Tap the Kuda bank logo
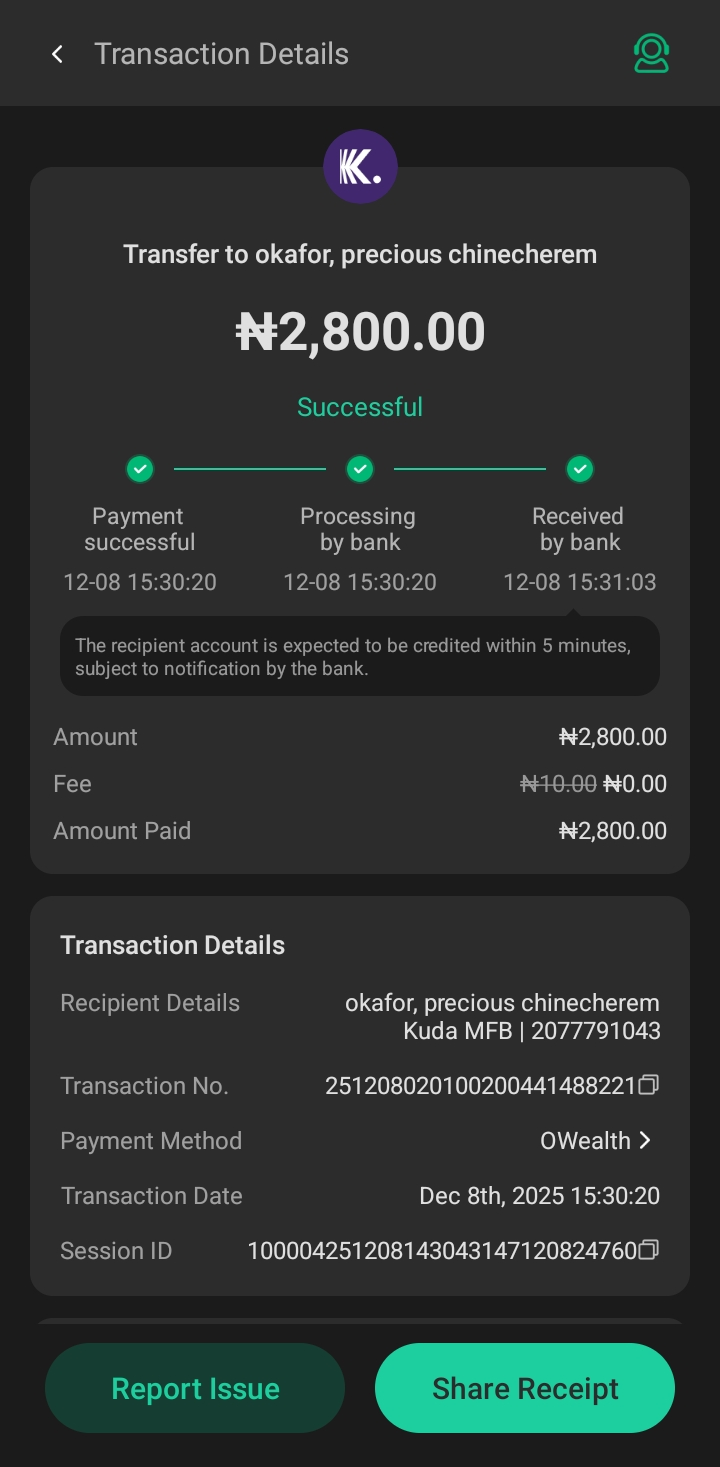The width and height of the screenshot is (720, 1467). pos(360,167)
